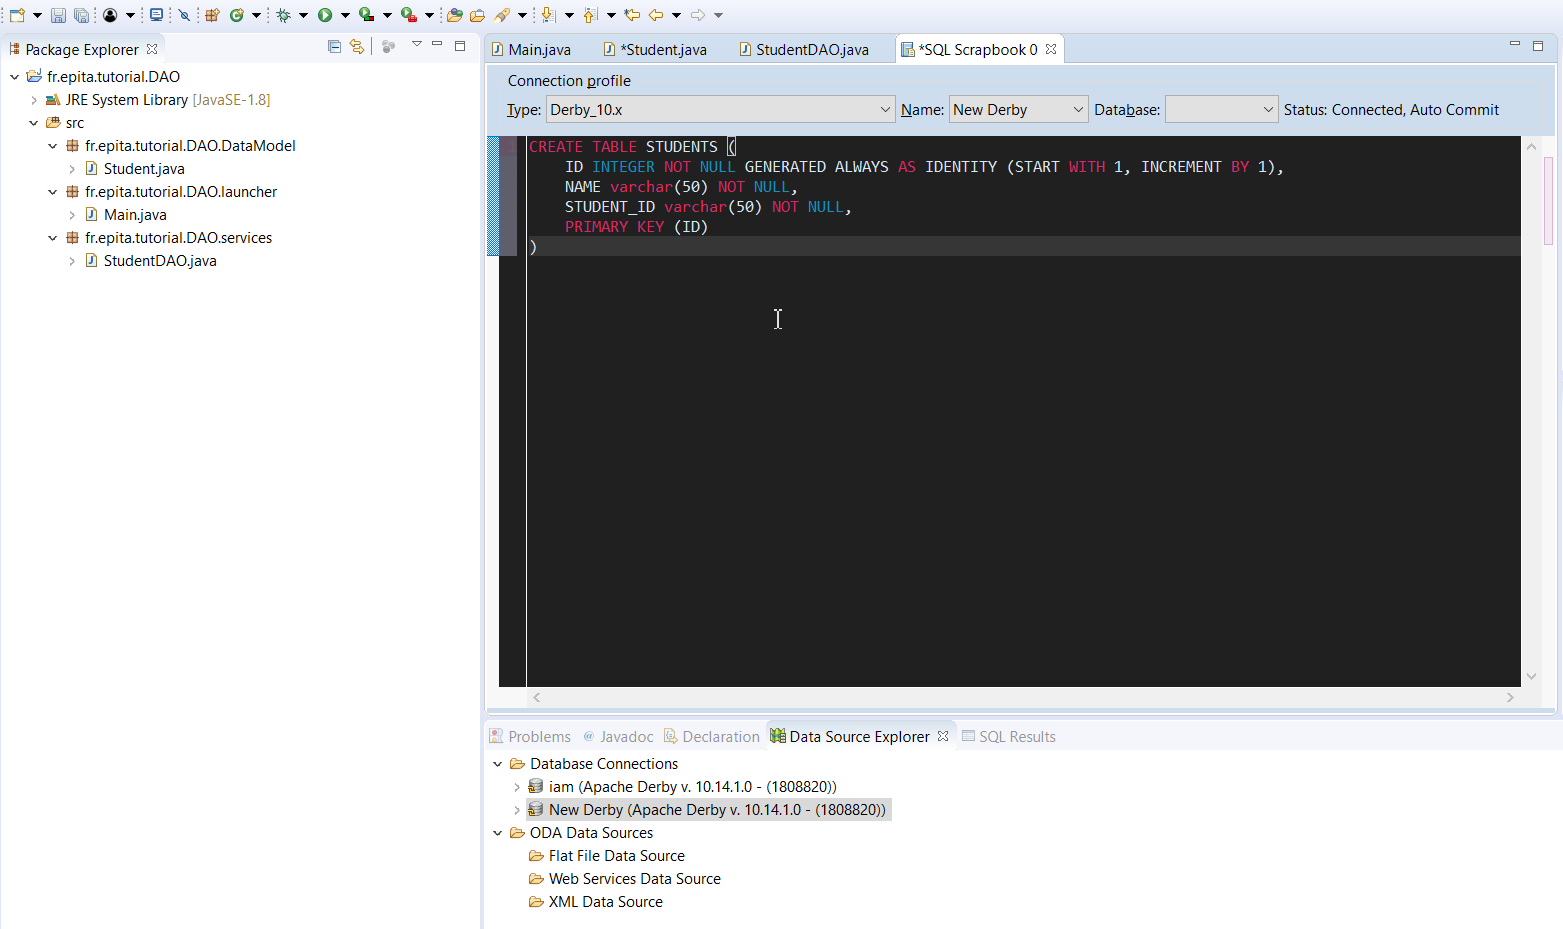Open the Run dropdown arrow
1563x929 pixels.
click(345, 15)
